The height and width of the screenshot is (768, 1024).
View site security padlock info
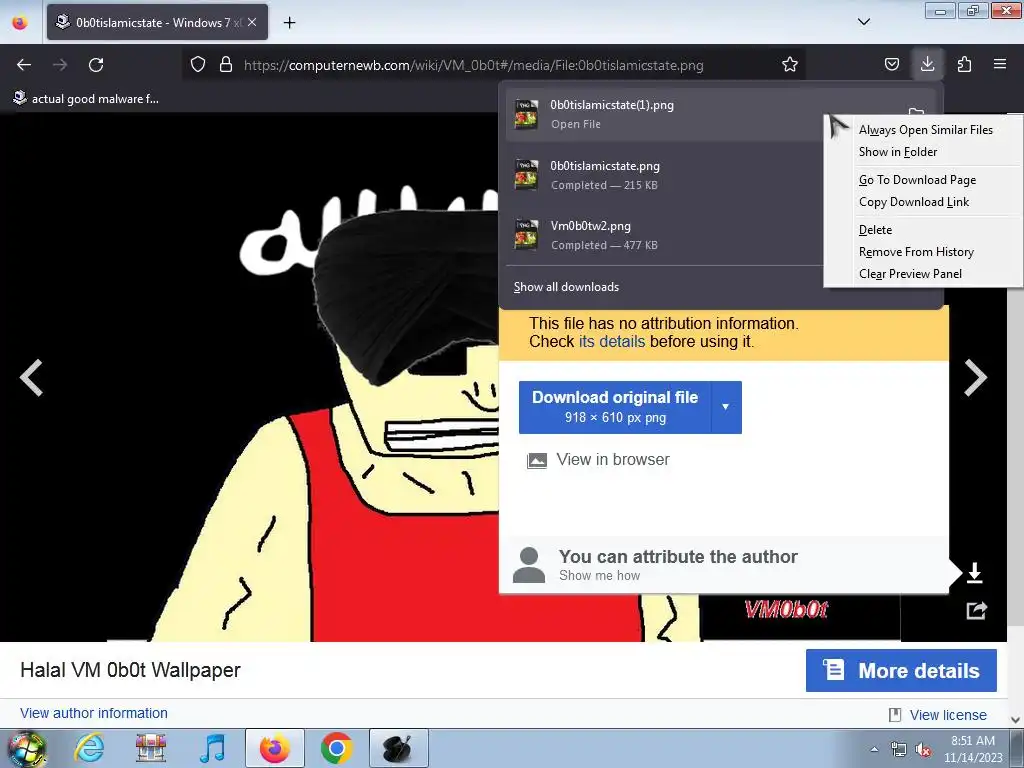[226, 64]
